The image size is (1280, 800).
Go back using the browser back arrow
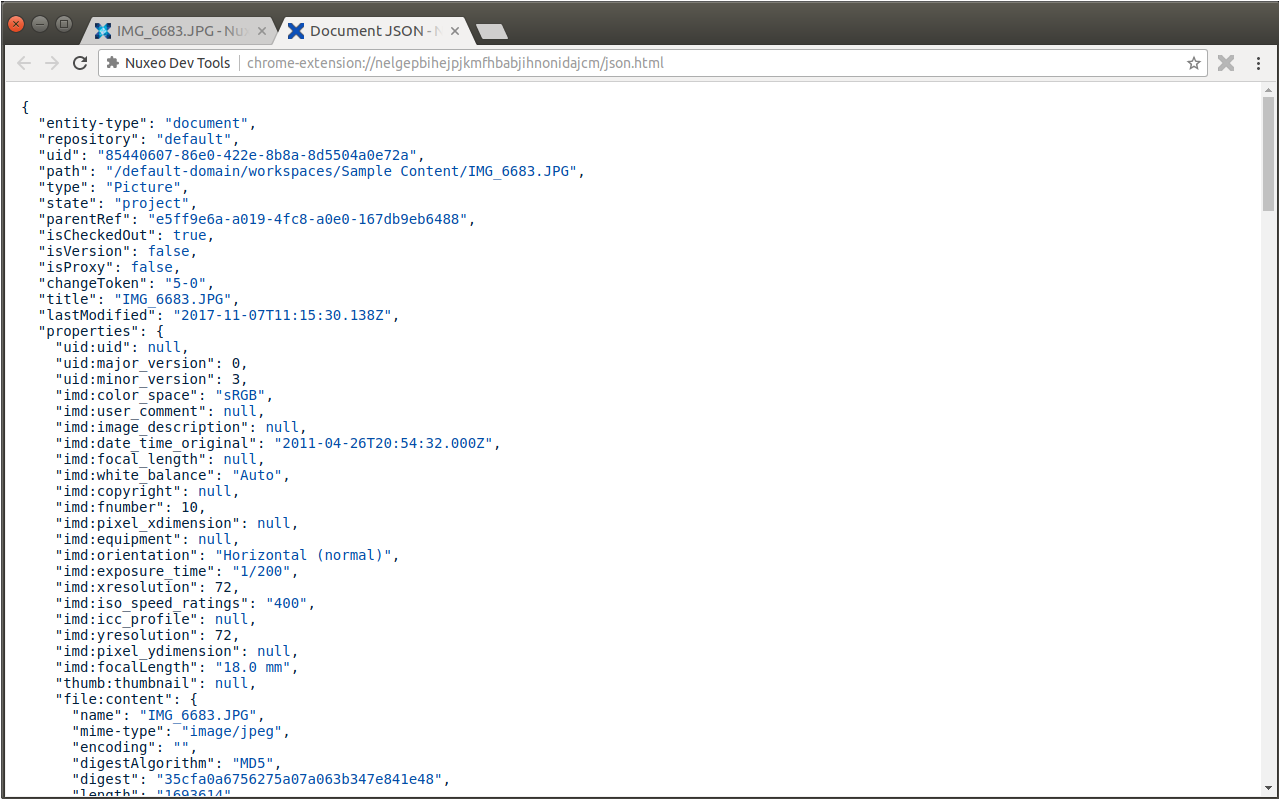point(24,63)
